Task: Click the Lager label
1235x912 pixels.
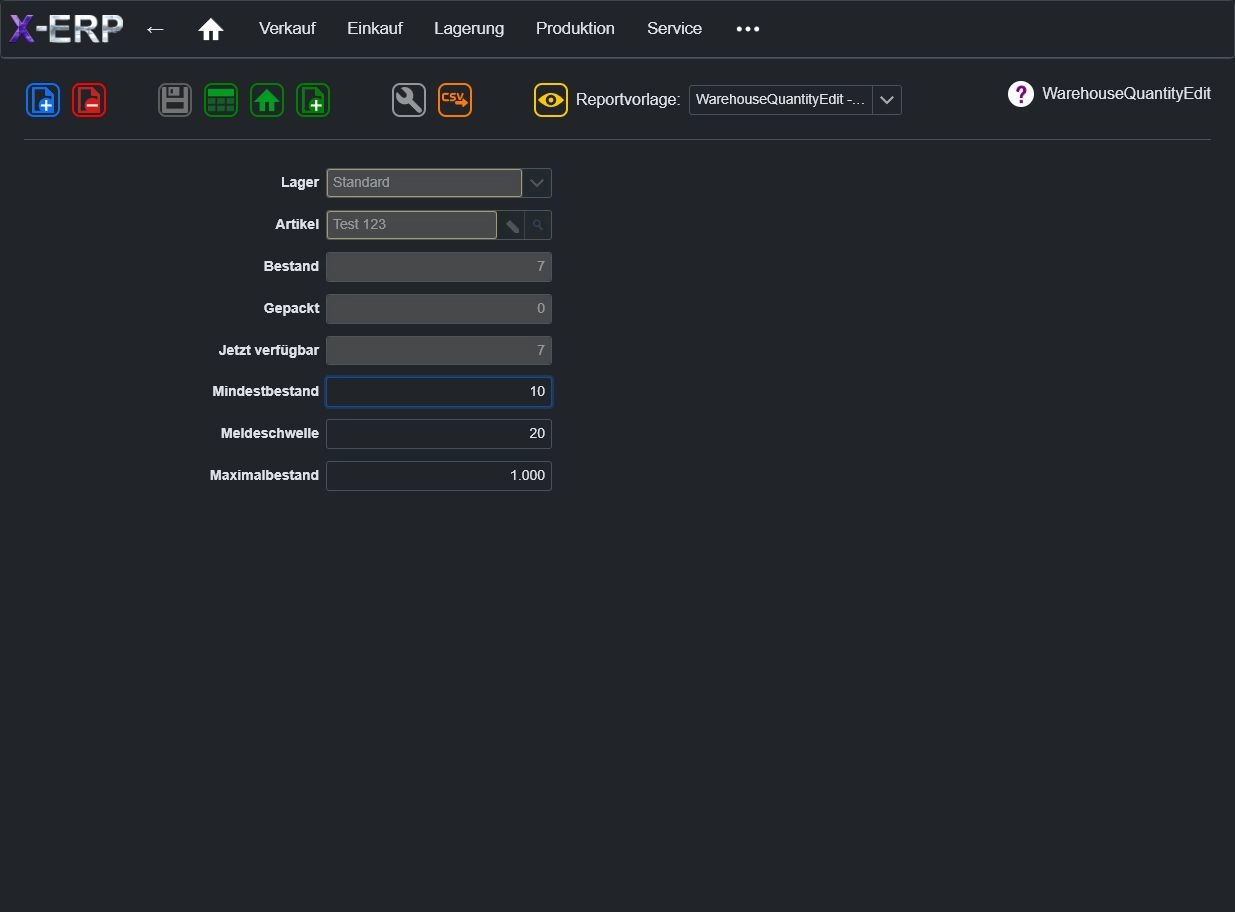Action: [x=300, y=183]
